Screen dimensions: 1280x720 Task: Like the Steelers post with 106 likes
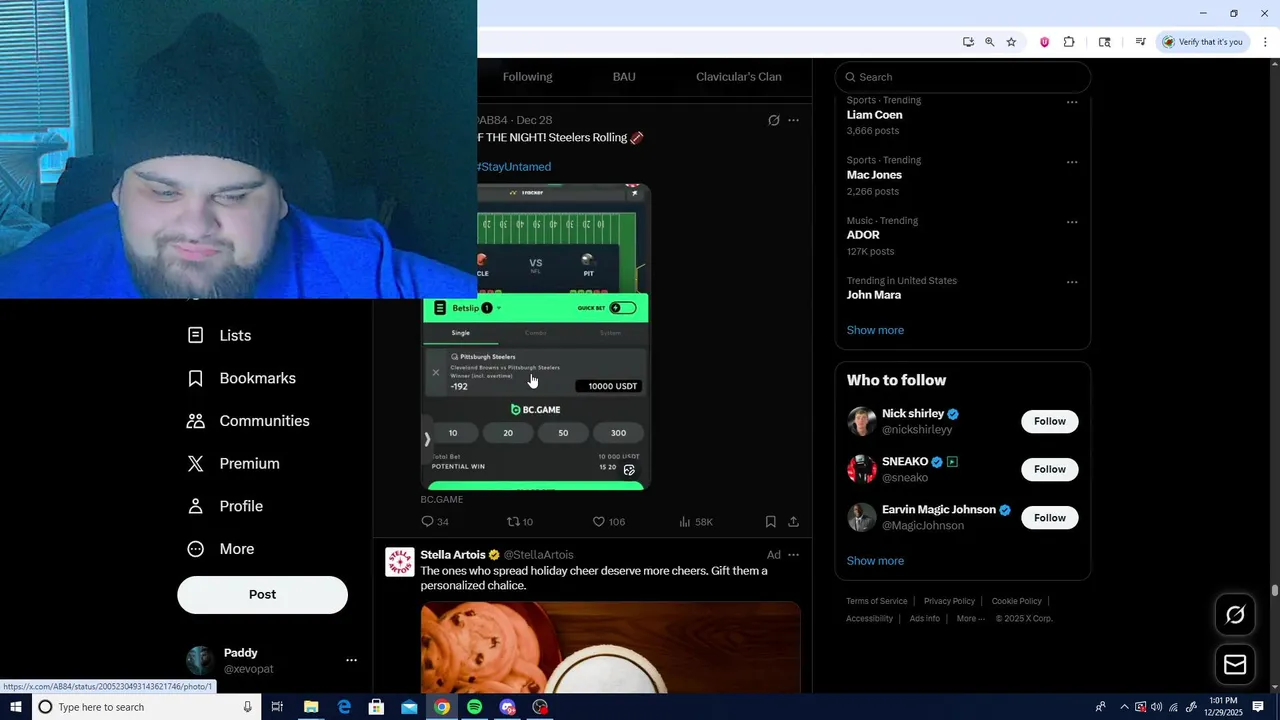coord(599,522)
